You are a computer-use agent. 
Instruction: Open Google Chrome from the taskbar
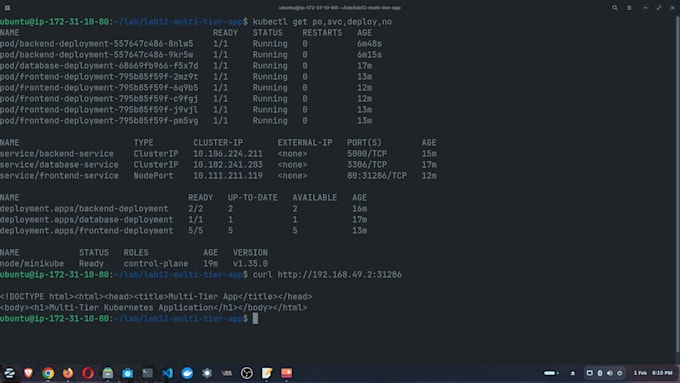point(48,373)
